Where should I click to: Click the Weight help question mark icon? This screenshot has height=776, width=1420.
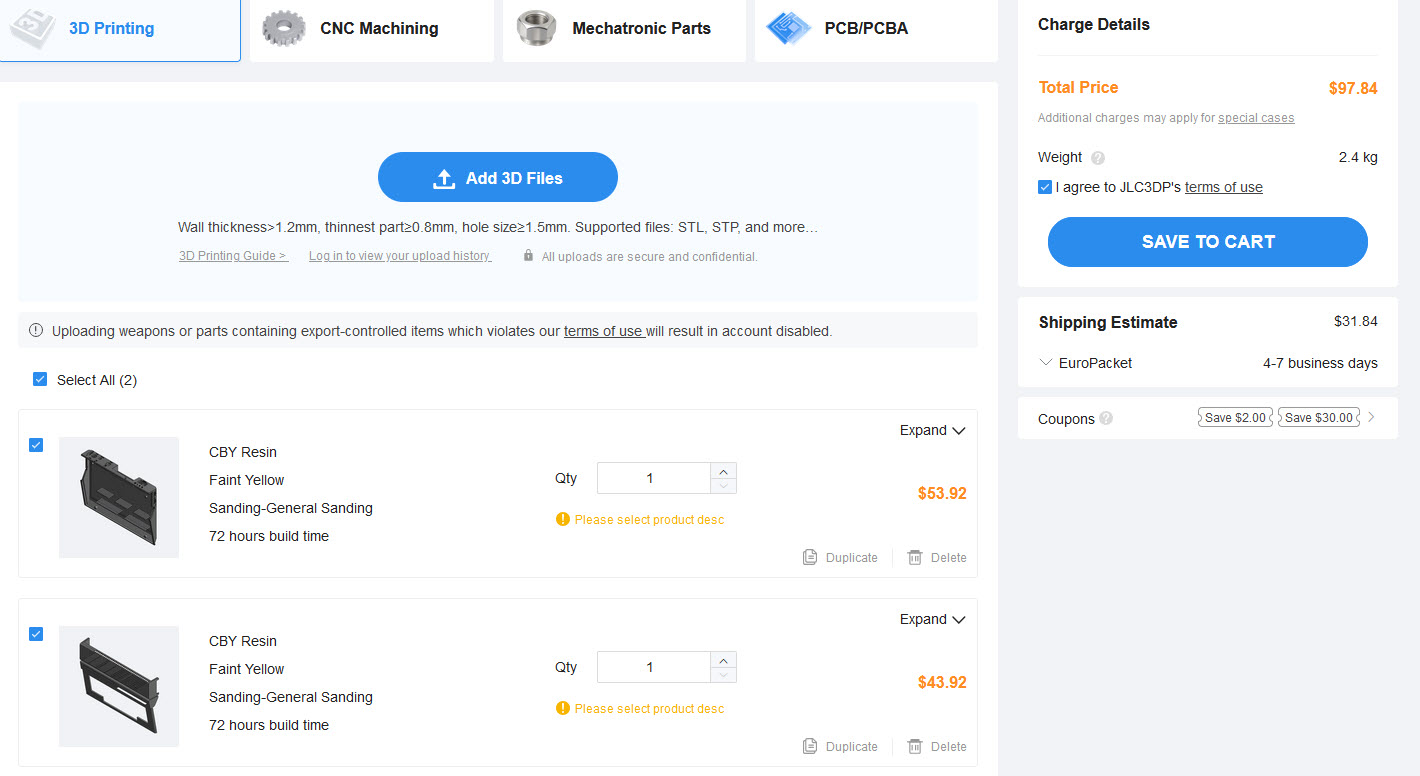tap(1098, 158)
